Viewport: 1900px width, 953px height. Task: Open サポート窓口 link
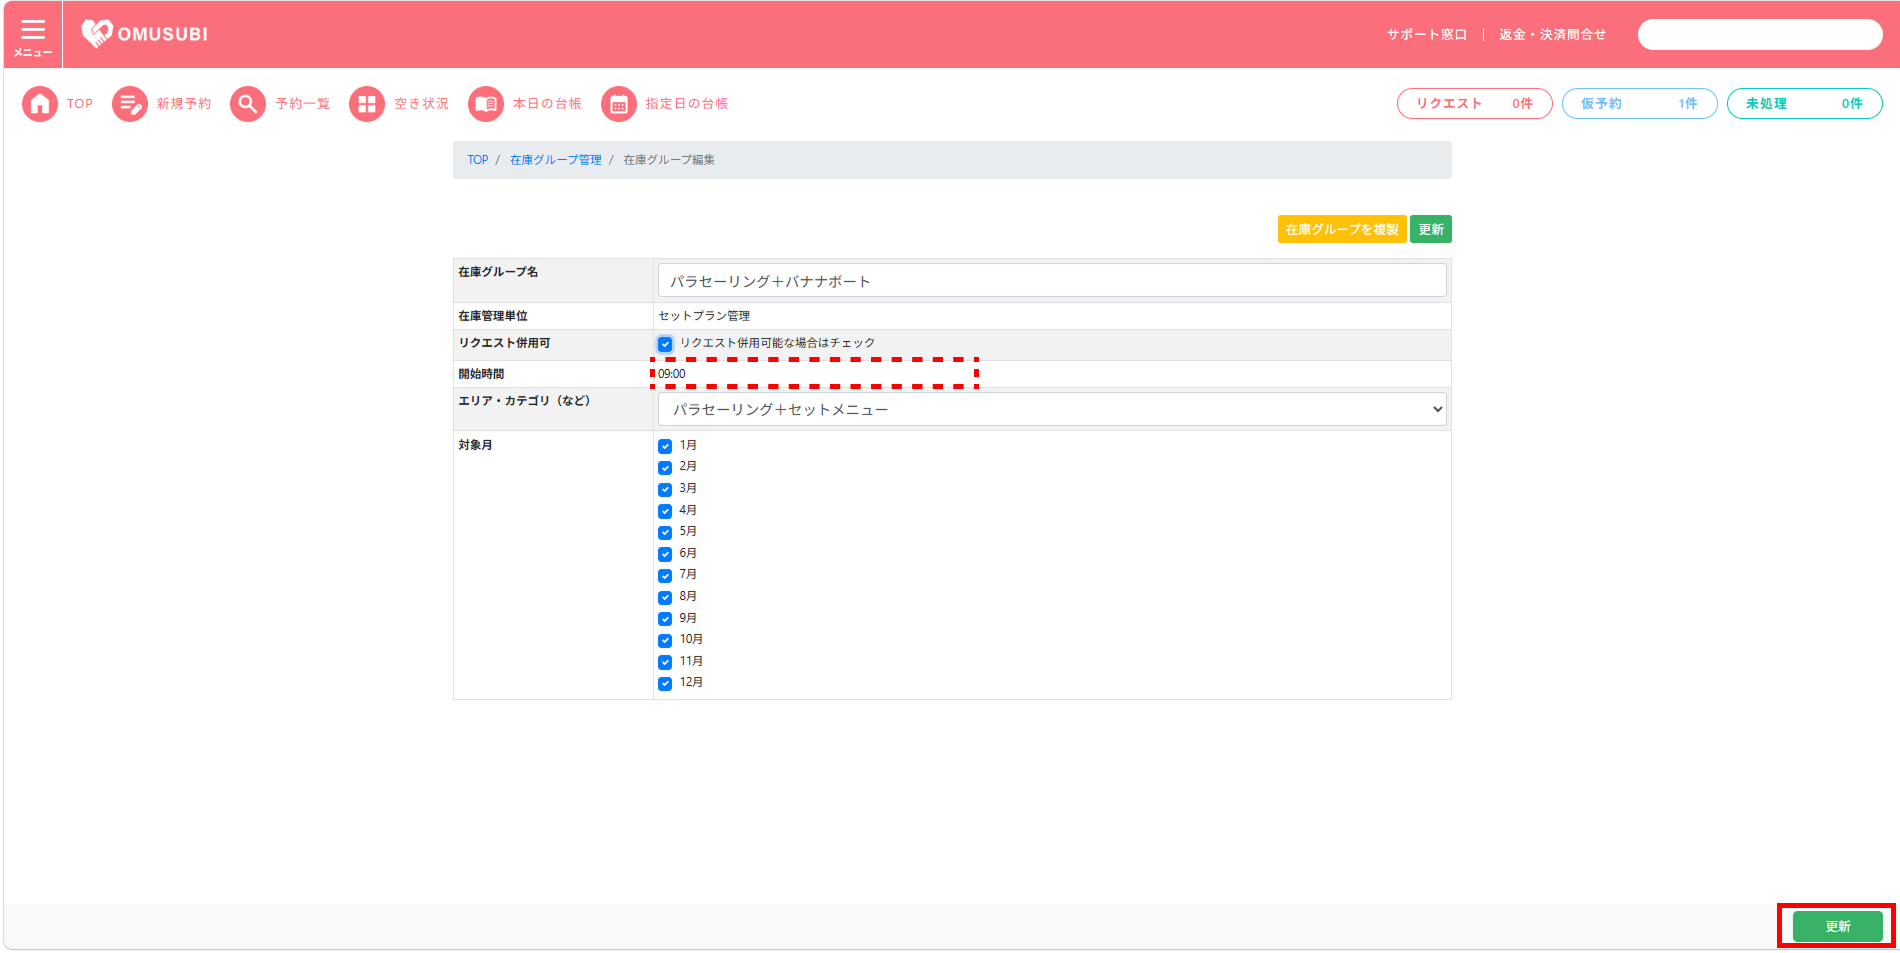coord(1427,35)
